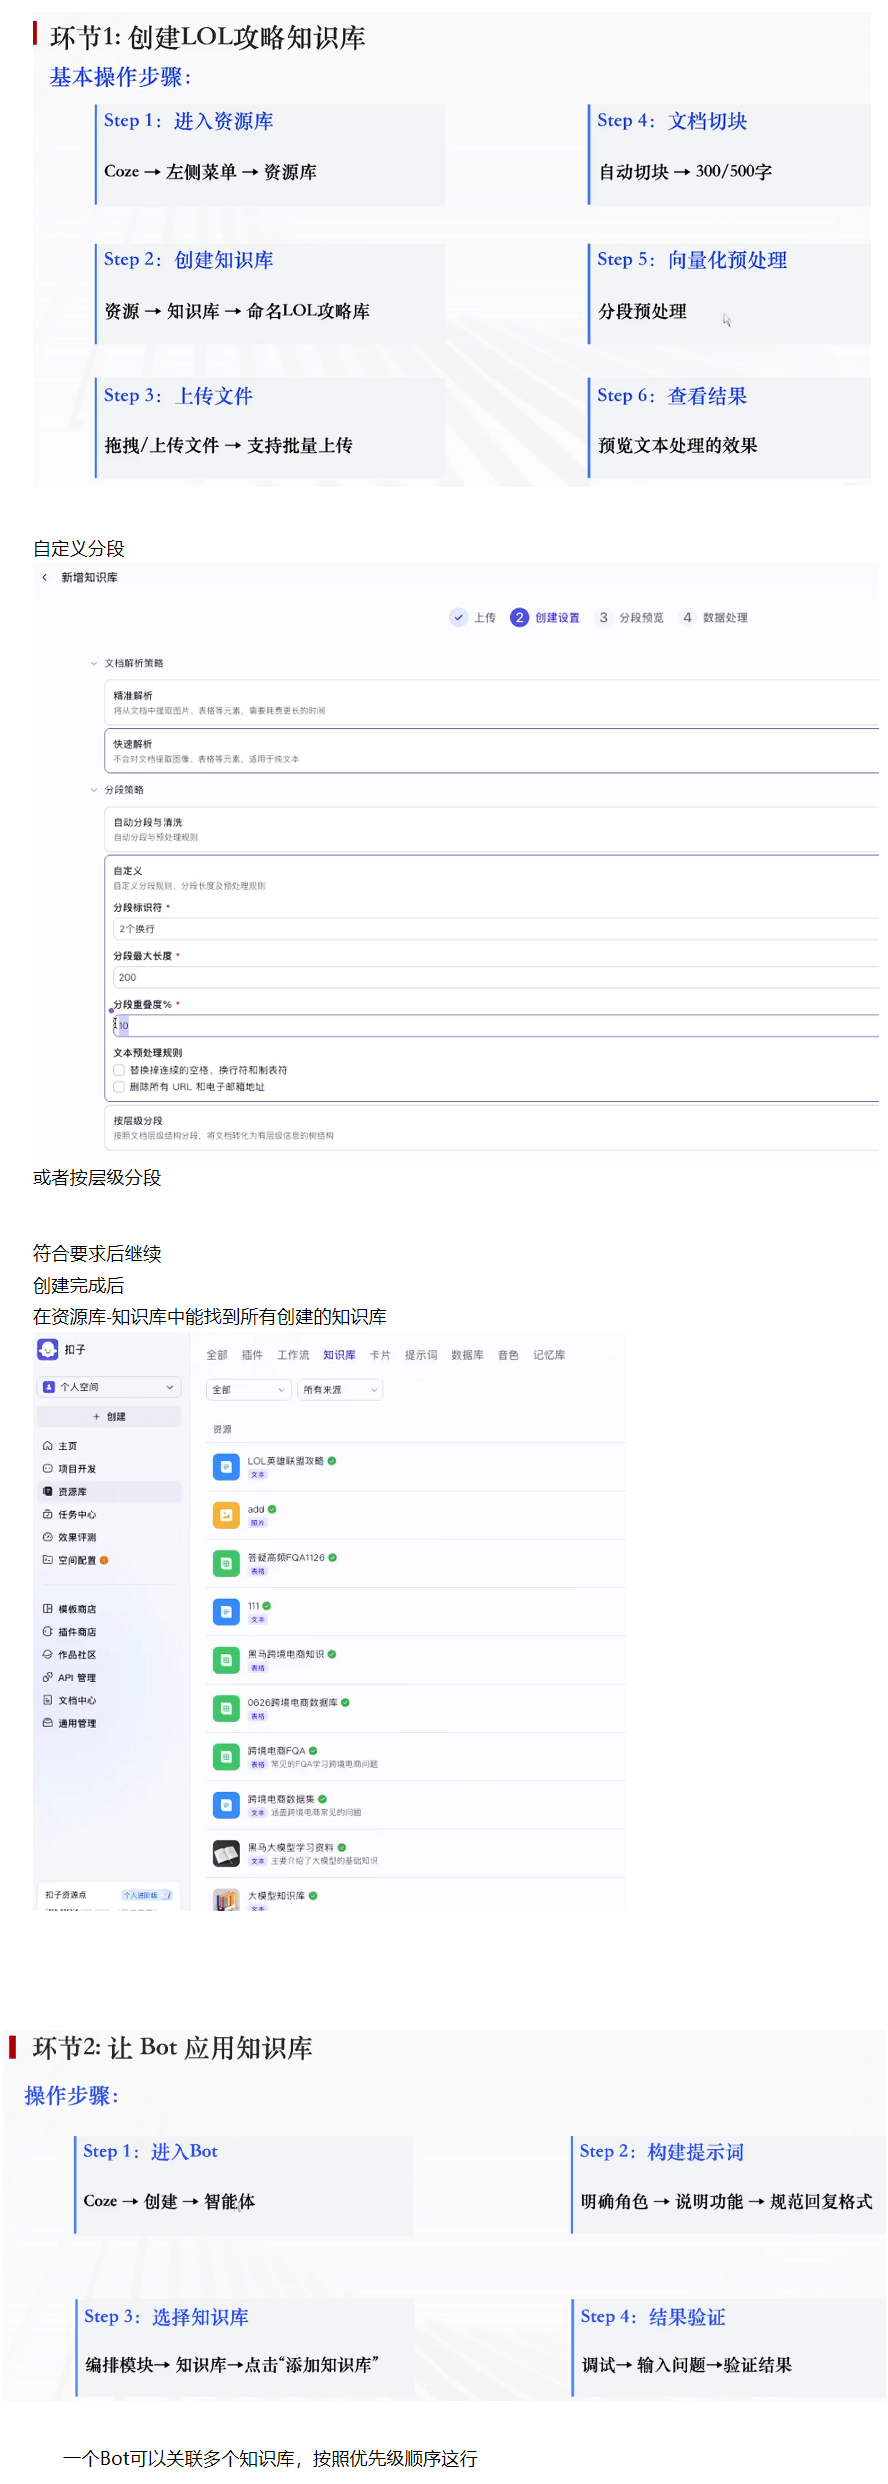
Task: Click the orange alert badge beside 空间配置
Action: pyautogui.click(x=104, y=1560)
